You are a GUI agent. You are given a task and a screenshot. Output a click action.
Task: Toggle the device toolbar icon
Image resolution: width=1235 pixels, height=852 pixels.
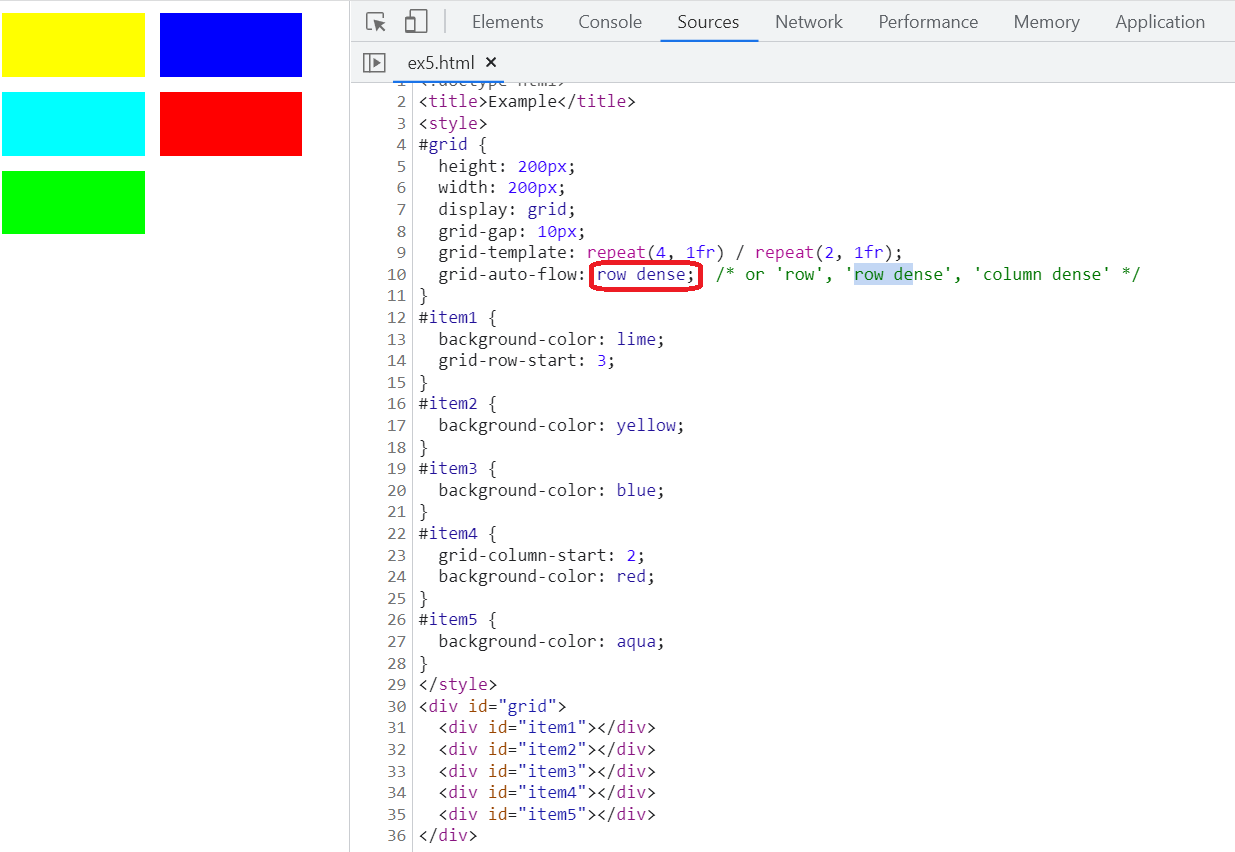pyautogui.click(x=416, y=22)
